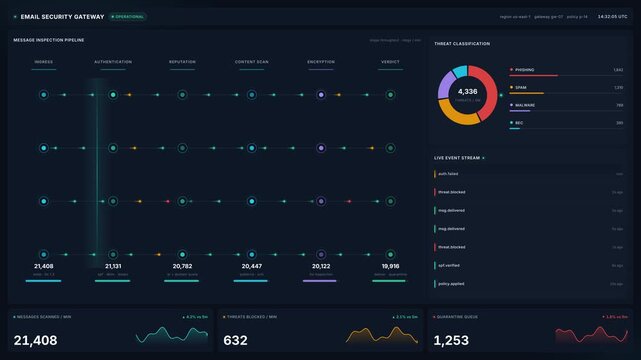Select the INGRESS stage header

(44, 62)
